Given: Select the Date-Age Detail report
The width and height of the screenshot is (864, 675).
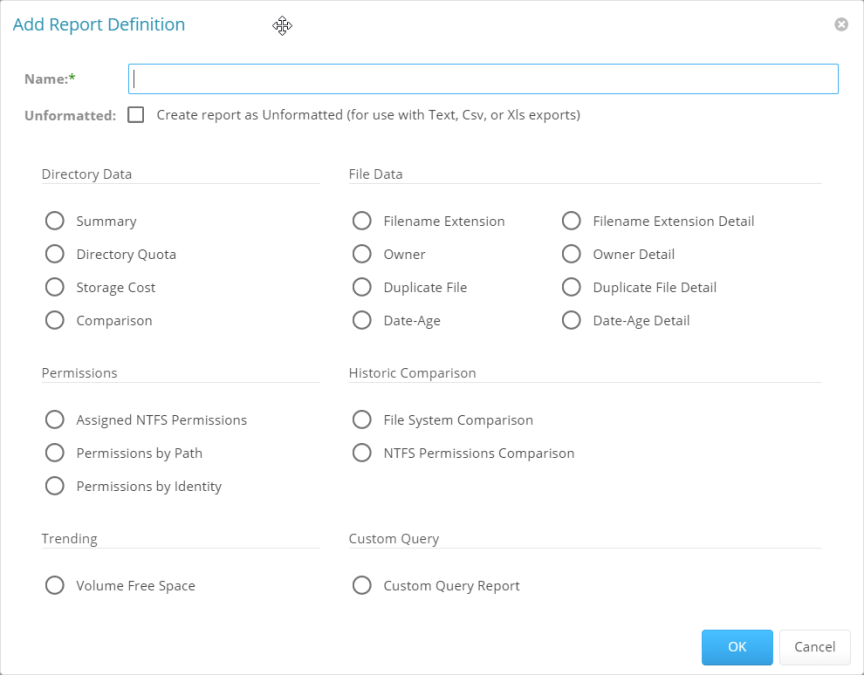Looking at the screenshot, I should pyautogui.click(x=571, y=320).
